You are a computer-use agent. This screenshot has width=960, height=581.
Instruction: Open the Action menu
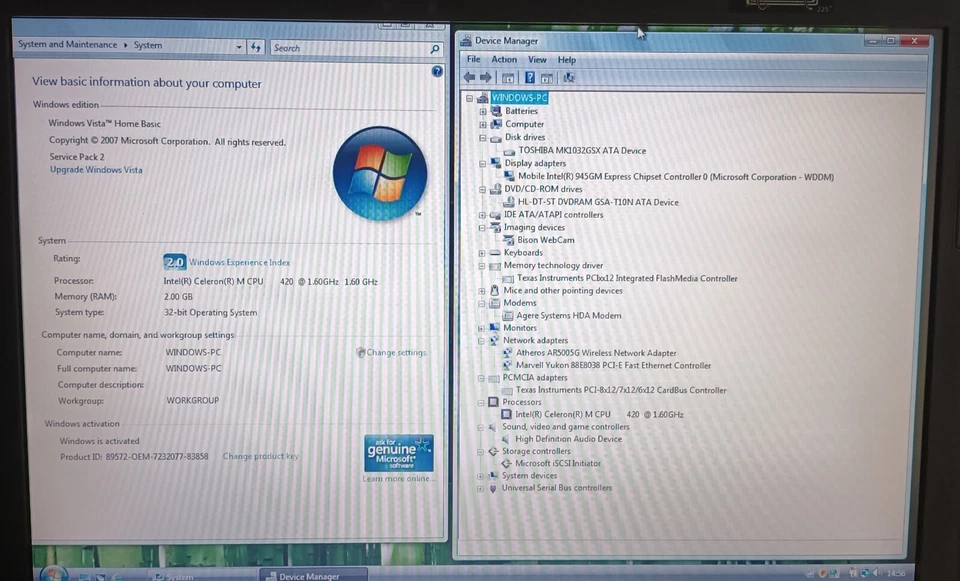(x=503, y=59)
